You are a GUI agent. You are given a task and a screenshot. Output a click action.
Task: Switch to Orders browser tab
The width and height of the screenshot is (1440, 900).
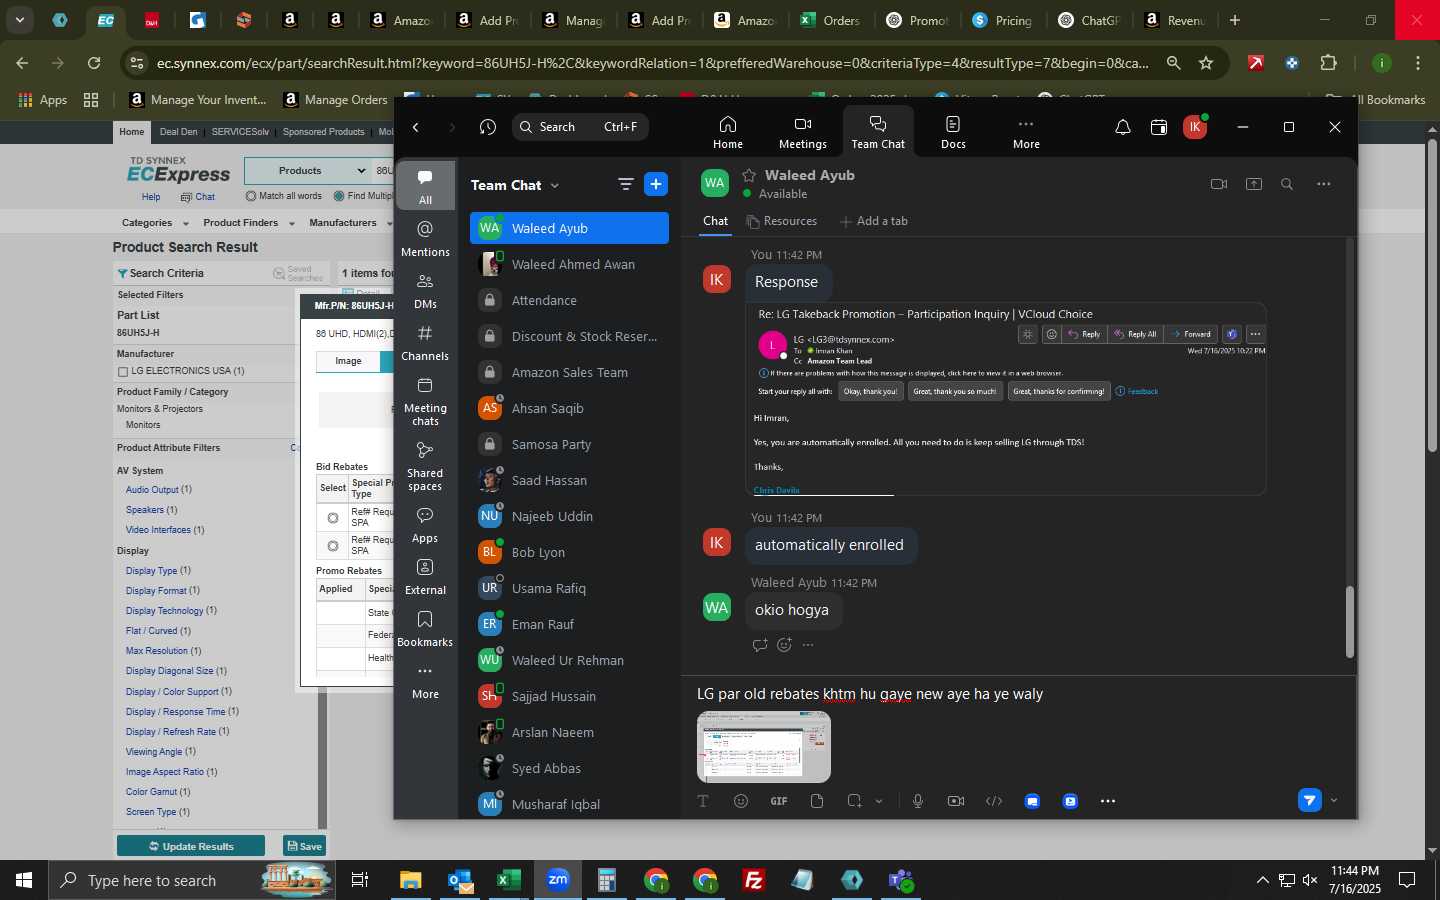(831, 20)
